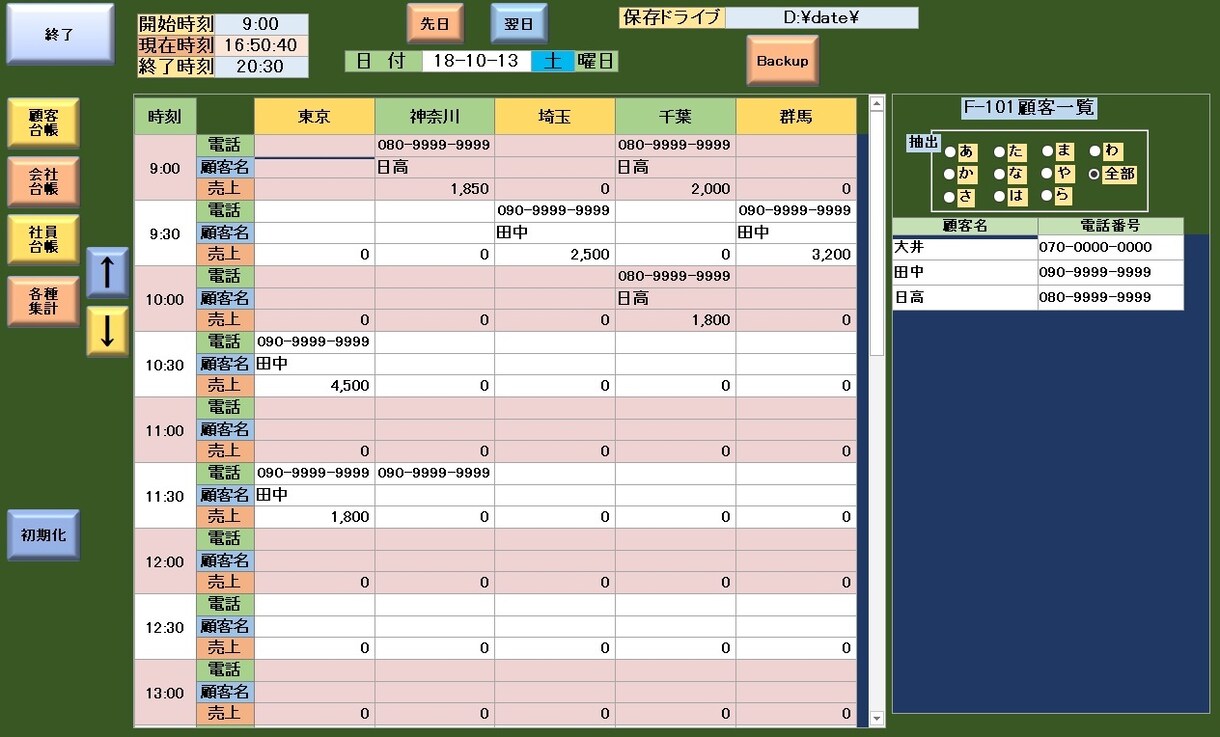Open the 社員台帳 employee ledger
The height and width of the screenshot is (737, 1220).
point(43,240)
